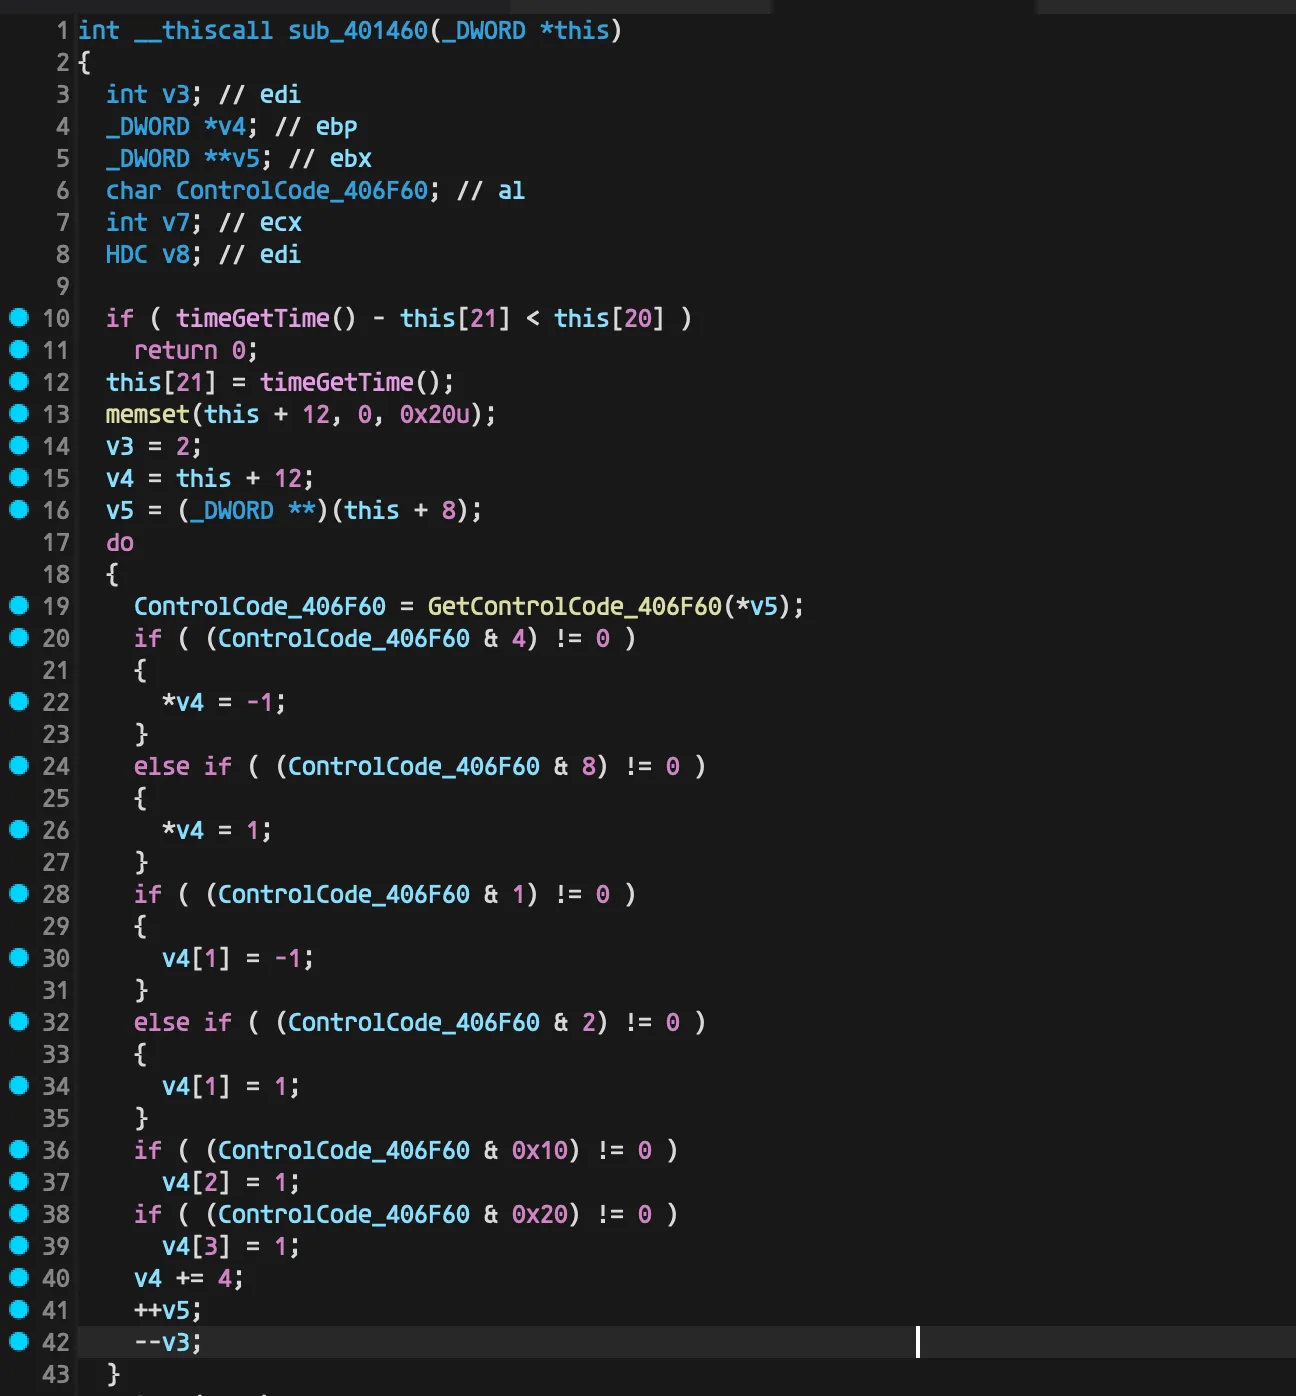Select the 0x20u constant in memset
The image size is (1296, 1396).
point(435,414)
